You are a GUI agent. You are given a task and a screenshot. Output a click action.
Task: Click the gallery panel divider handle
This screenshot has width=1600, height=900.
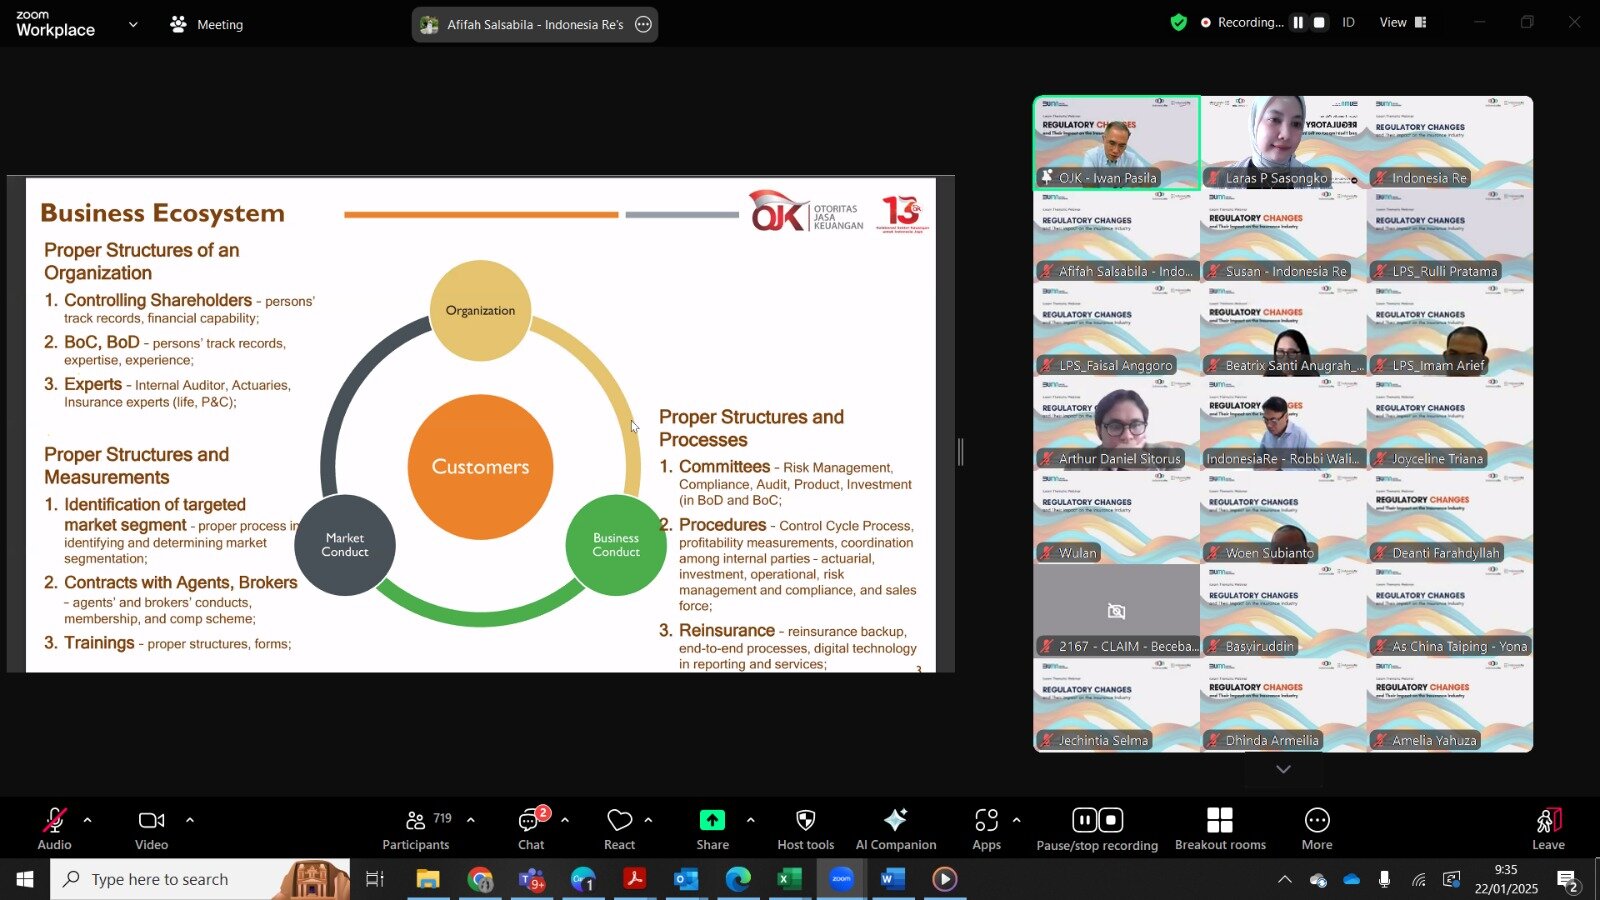pos(960,452)
